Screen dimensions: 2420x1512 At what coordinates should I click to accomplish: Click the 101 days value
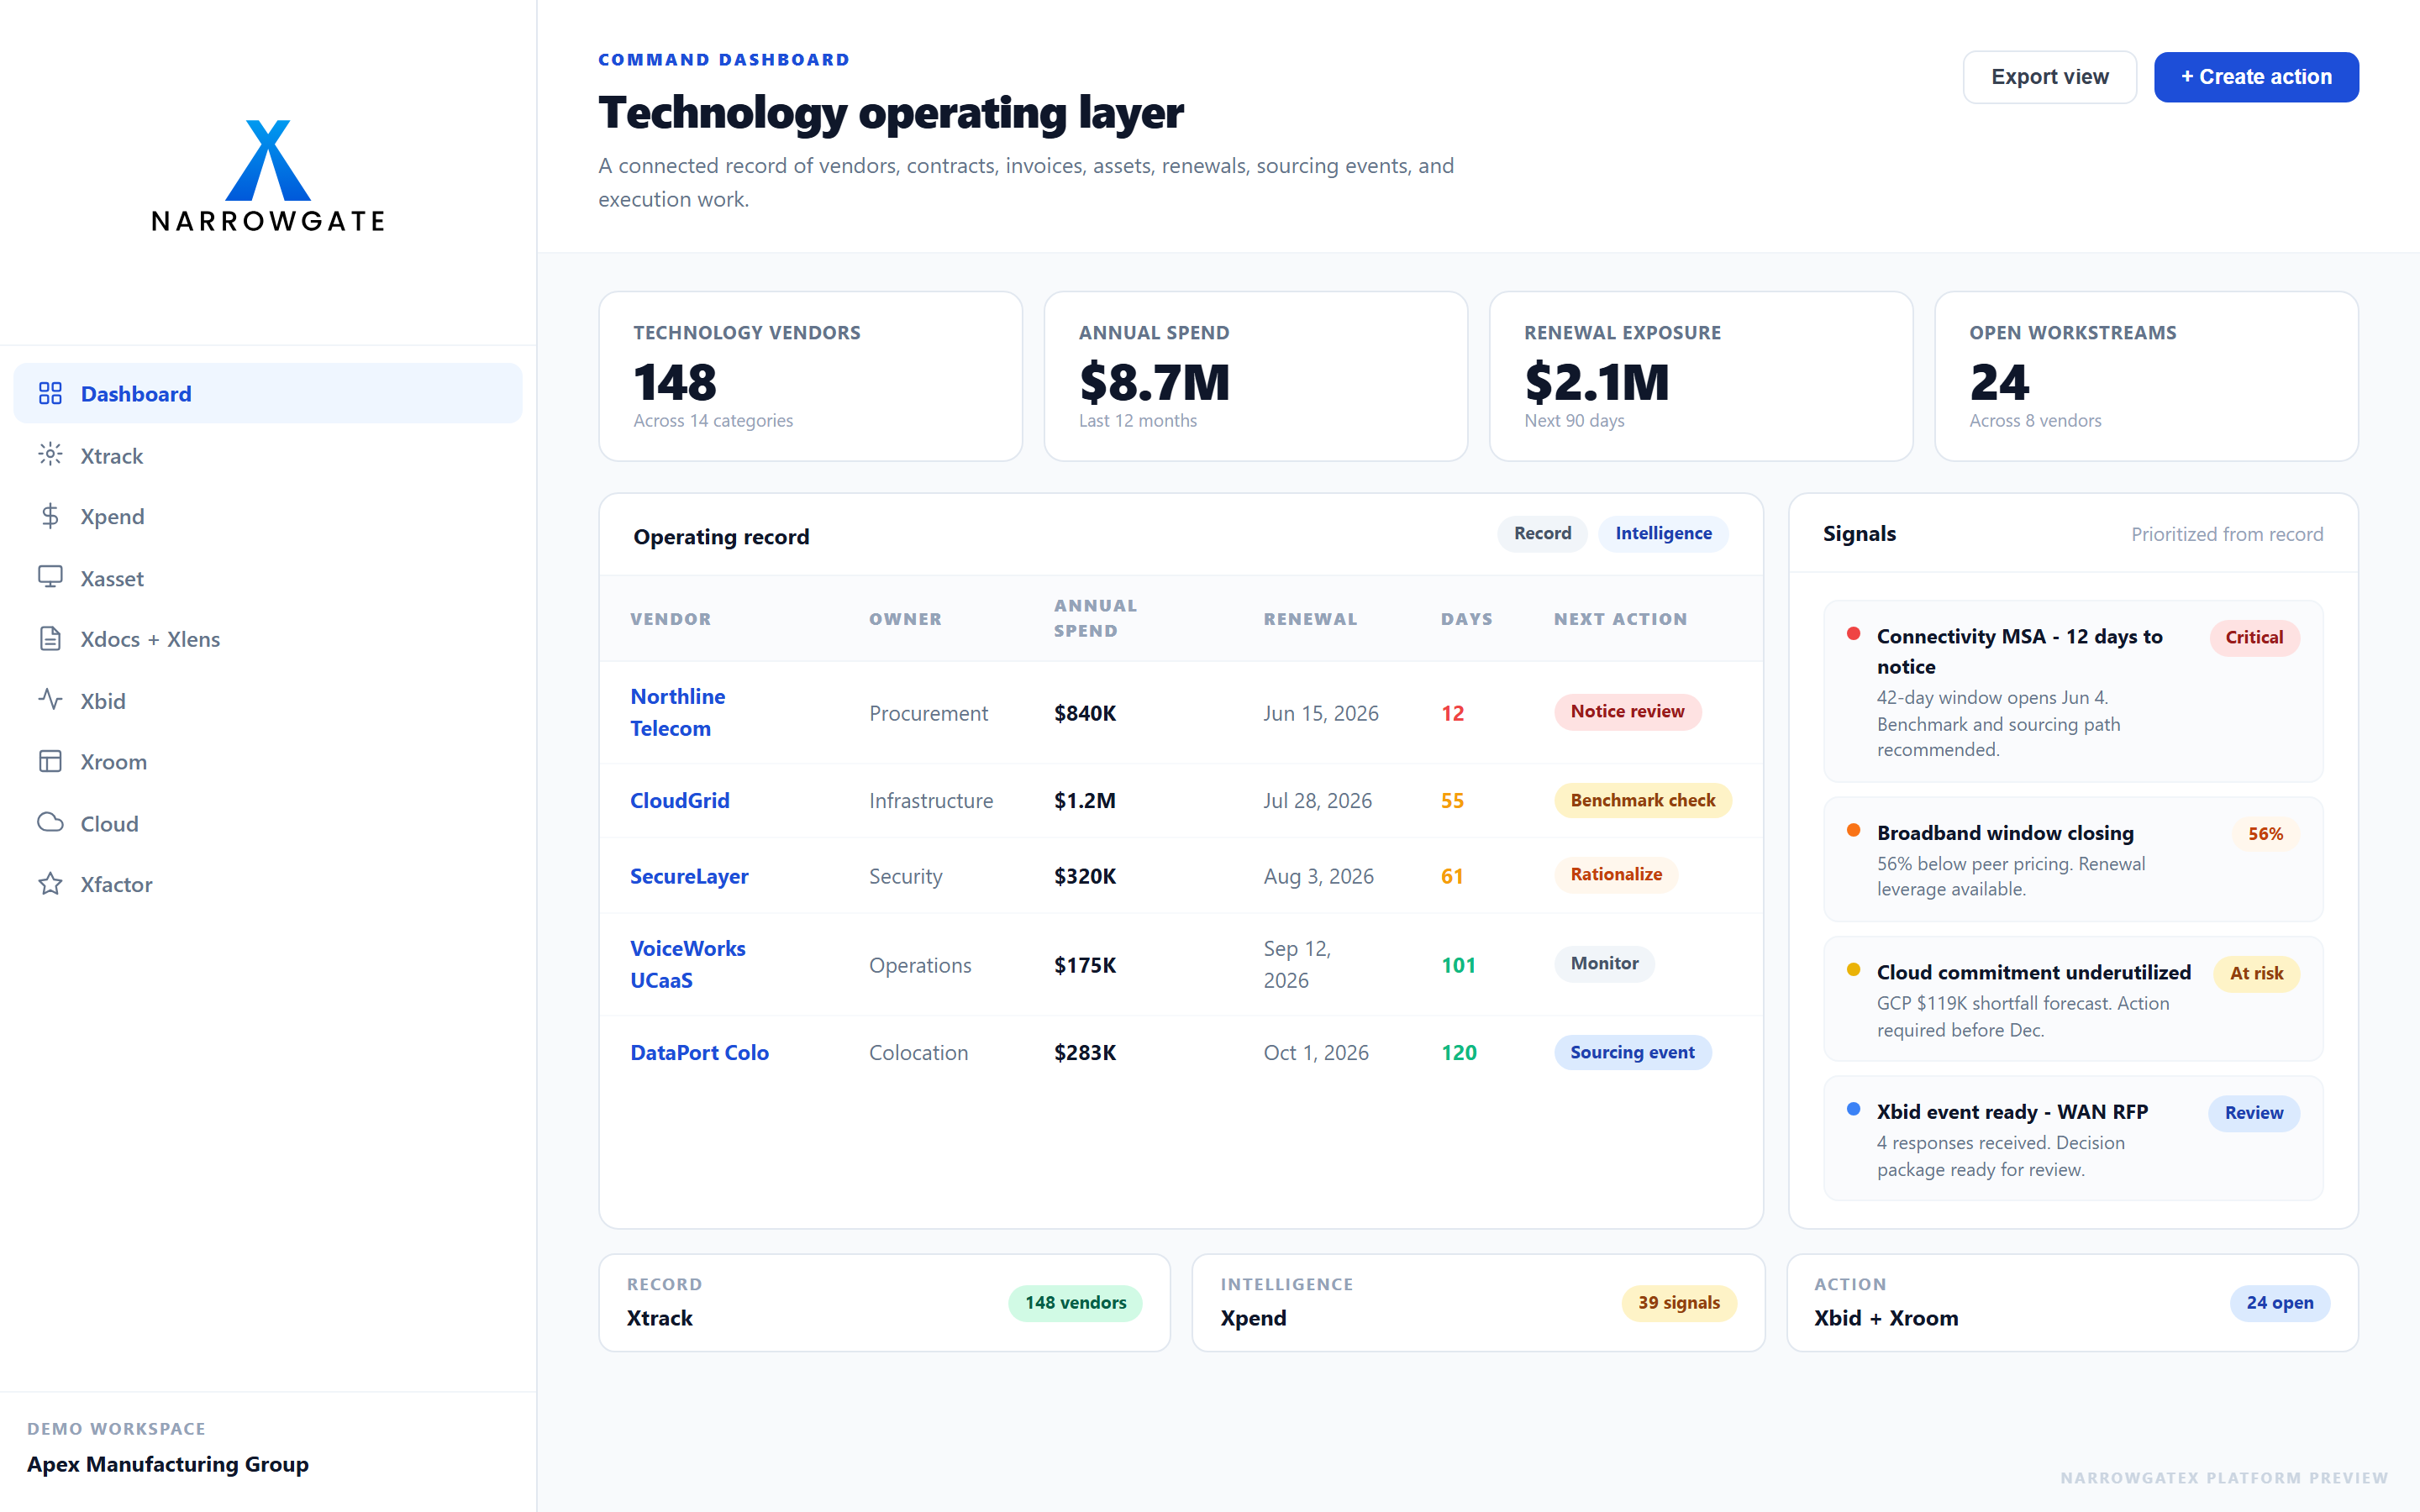point(1458,965)
